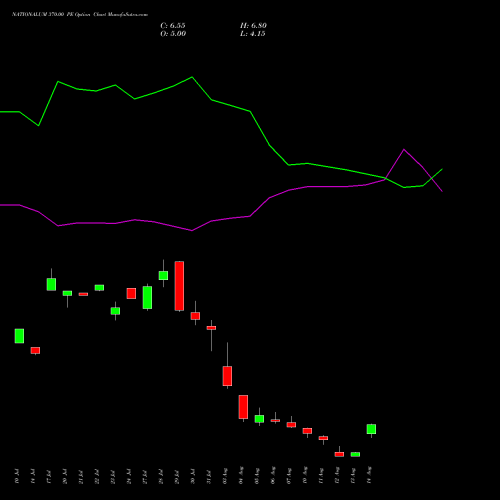Click the 14 Aug date label

click(x=369, y=476)
